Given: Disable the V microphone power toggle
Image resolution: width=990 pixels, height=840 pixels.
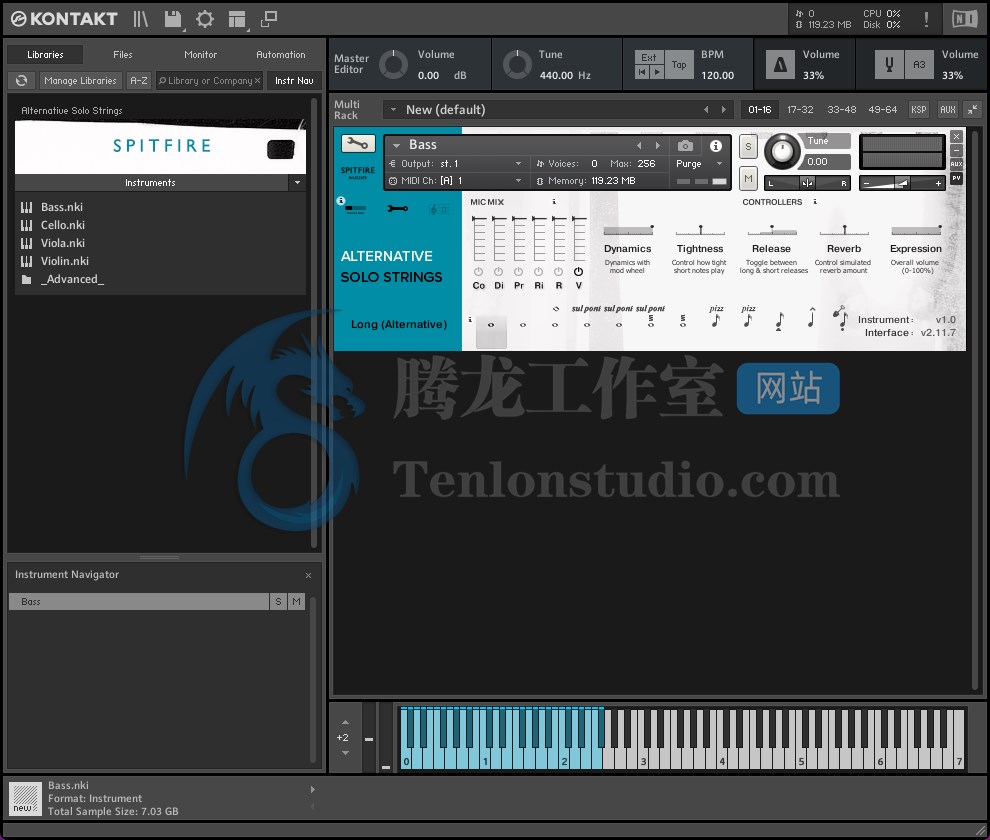Looking at the screenshot, I should click(x=578, y=272).
